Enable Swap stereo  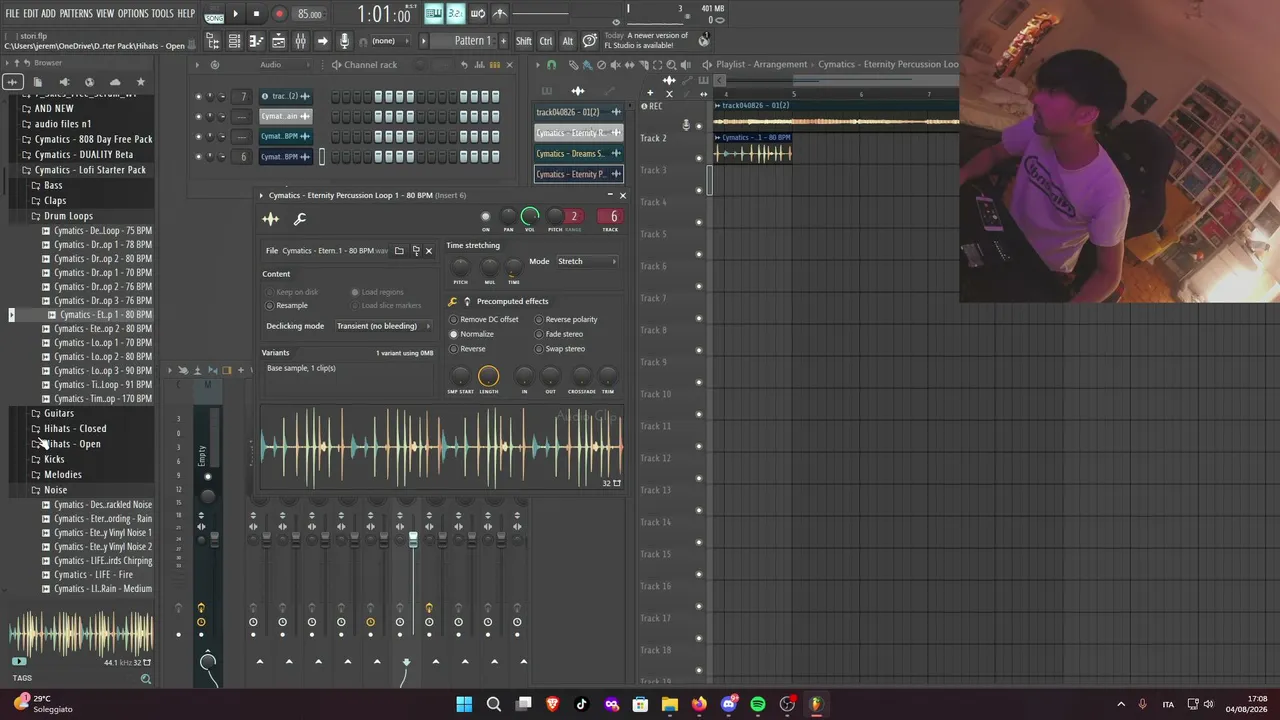pyautogui.click(x=560, y=349)
